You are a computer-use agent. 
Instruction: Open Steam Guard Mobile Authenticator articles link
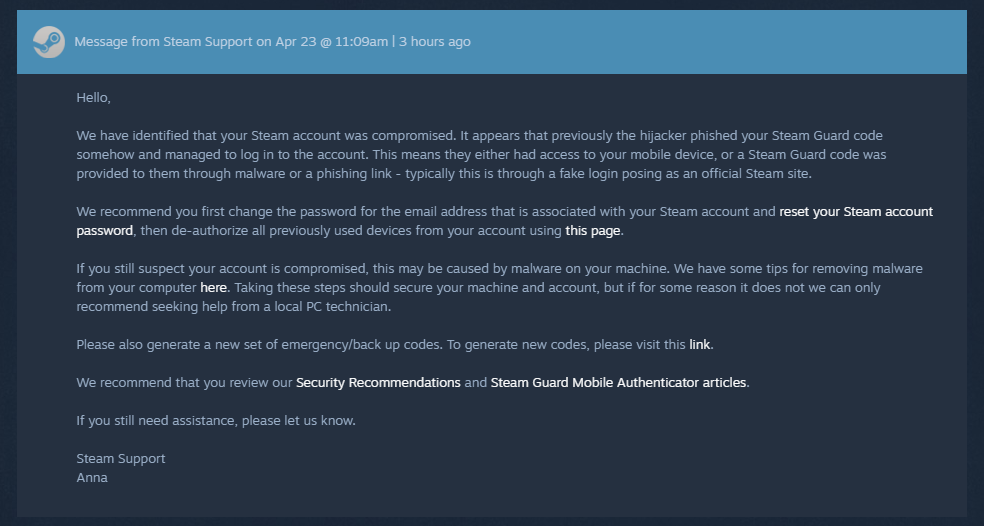(x=618, y=382)
